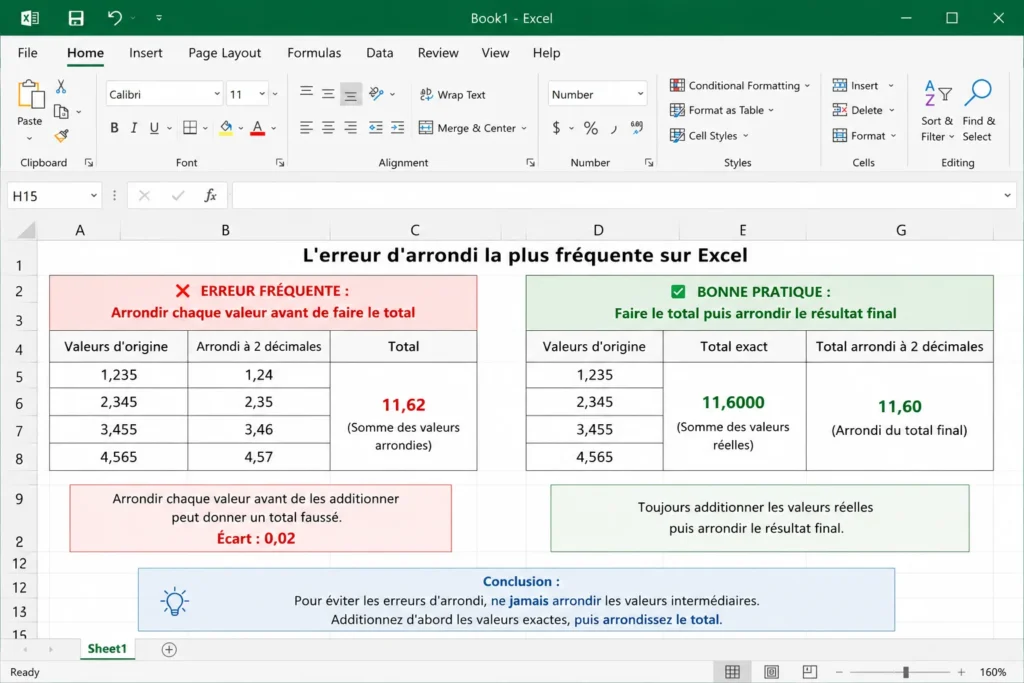This screenshot has height=683, width=1024.
Task: Switch to Review tab
Action: pyautogui.click(x=438, y=53)
